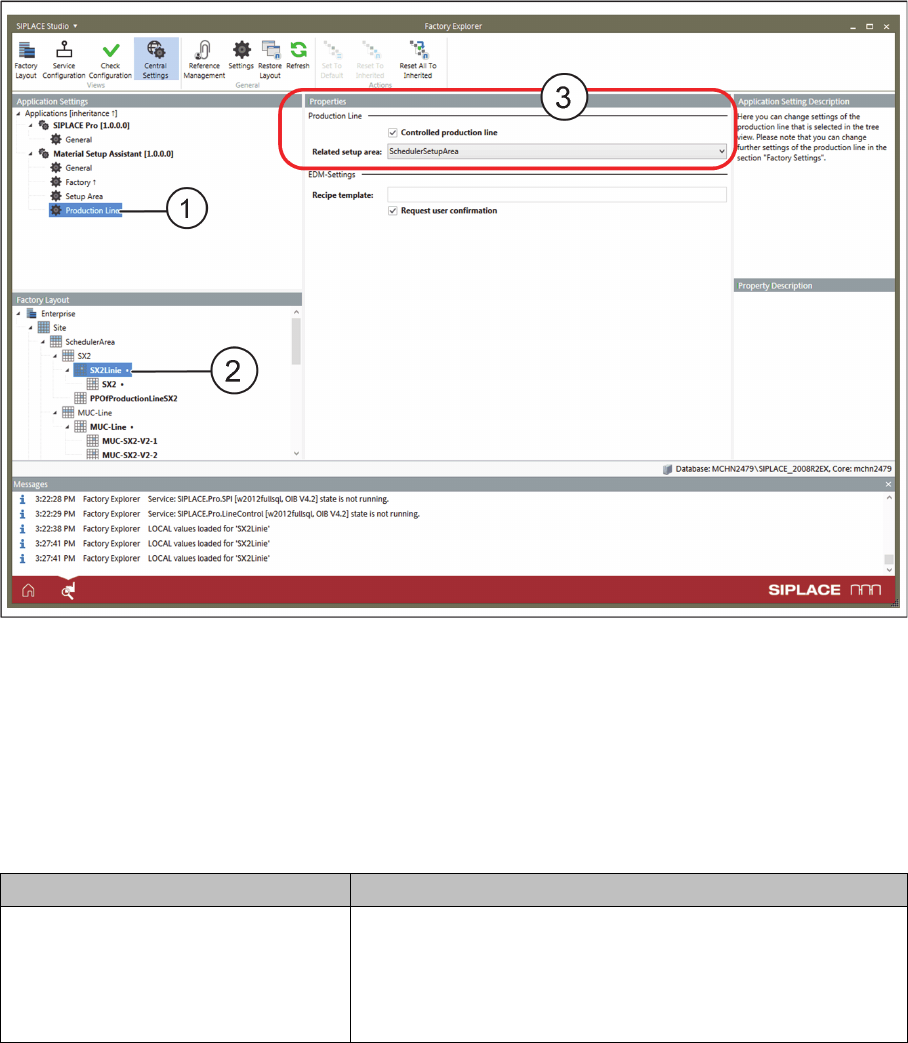Viewport: 908px width, 1043px height.
Task: Select the SchedulerArea node
Action: [x=90, y=342]
